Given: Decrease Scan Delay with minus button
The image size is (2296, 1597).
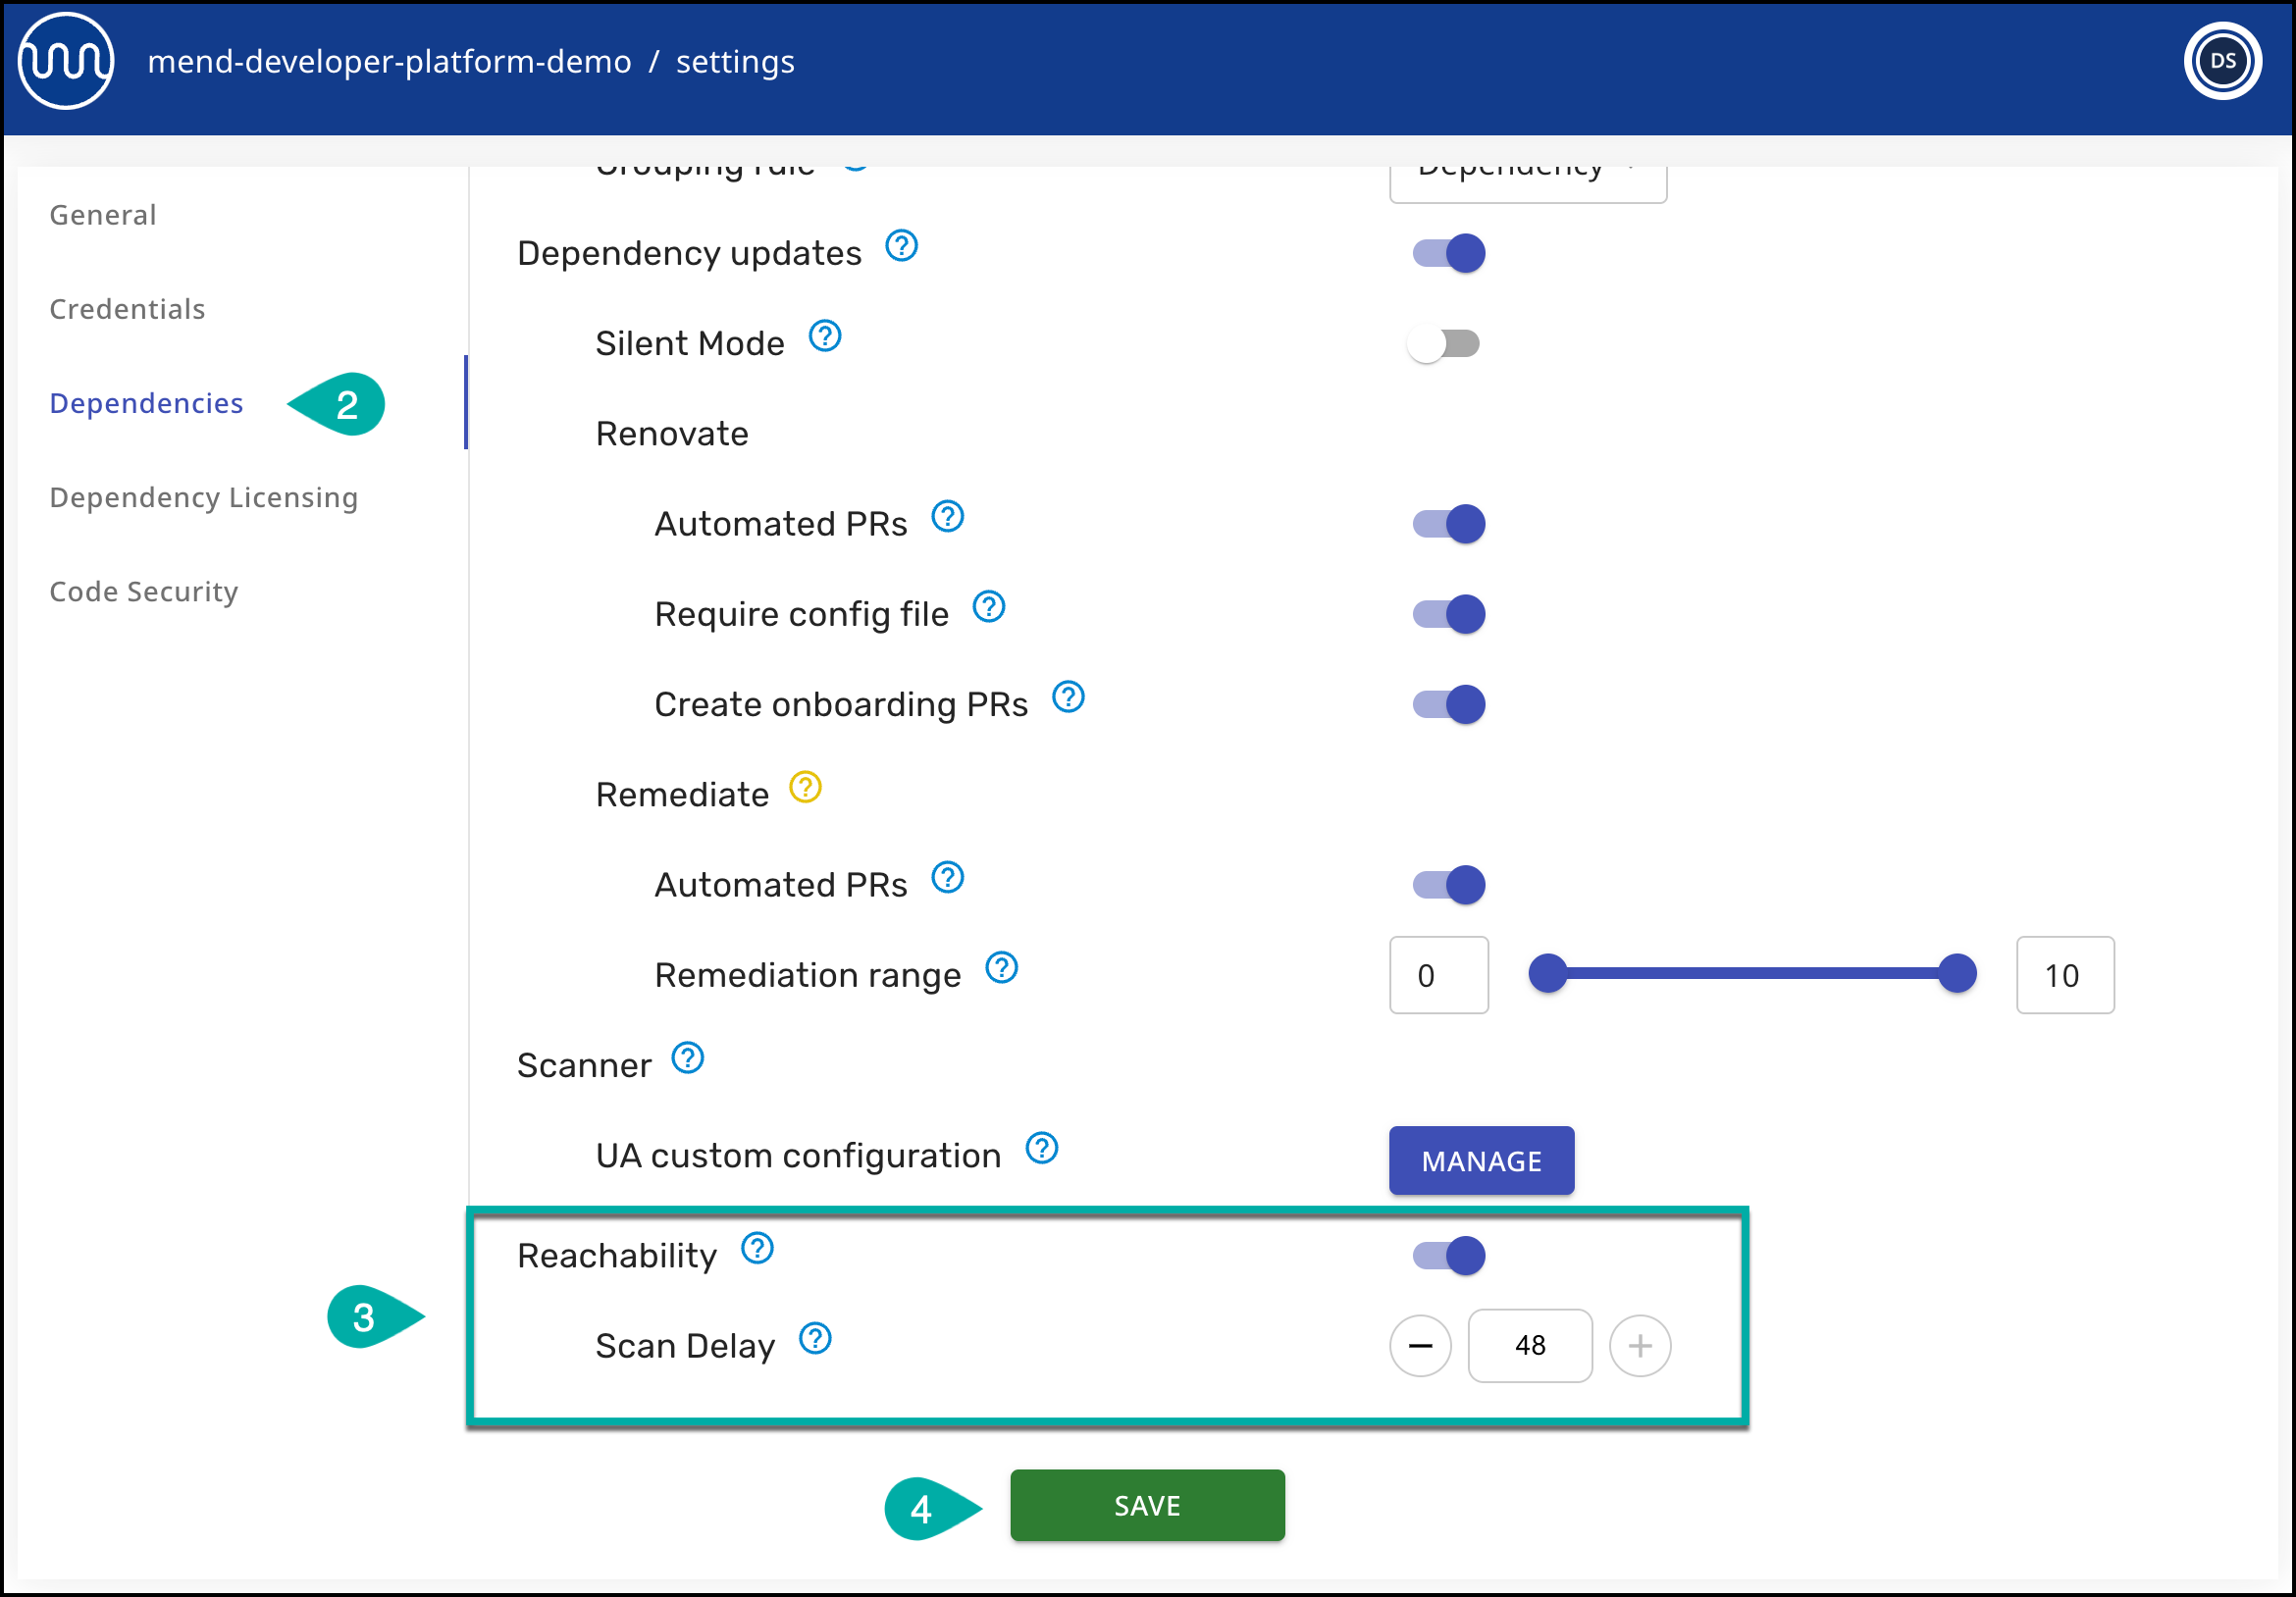Looking at the screenshot, I should tap(1420, 1346).
